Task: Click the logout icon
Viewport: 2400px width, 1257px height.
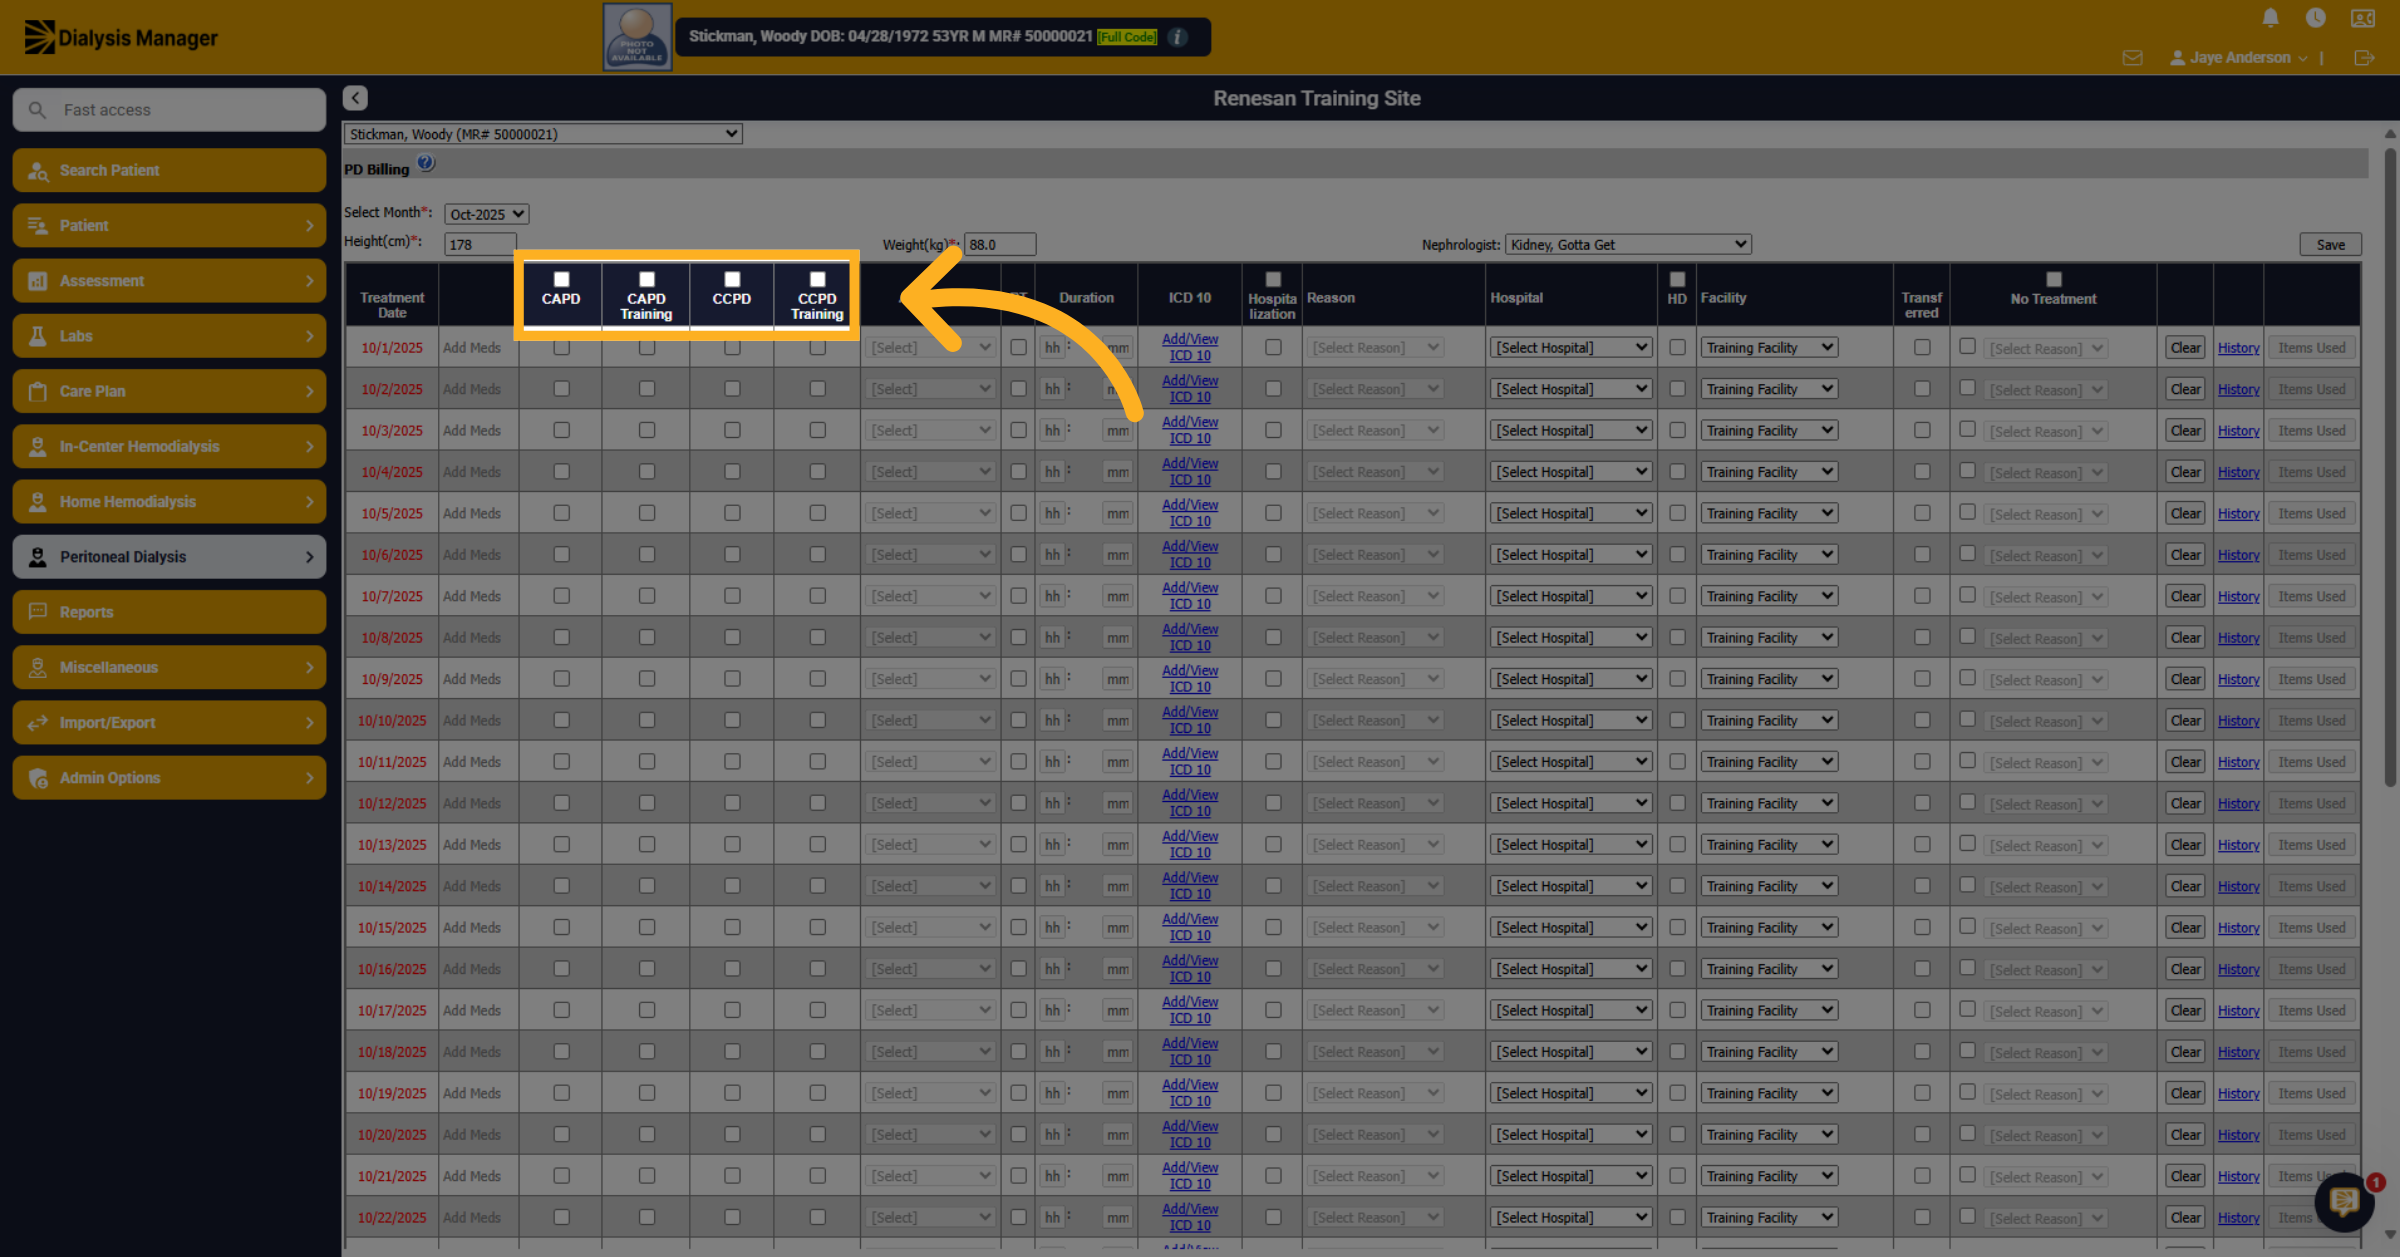Action: pyautogui.click(x=2364, y=58)
